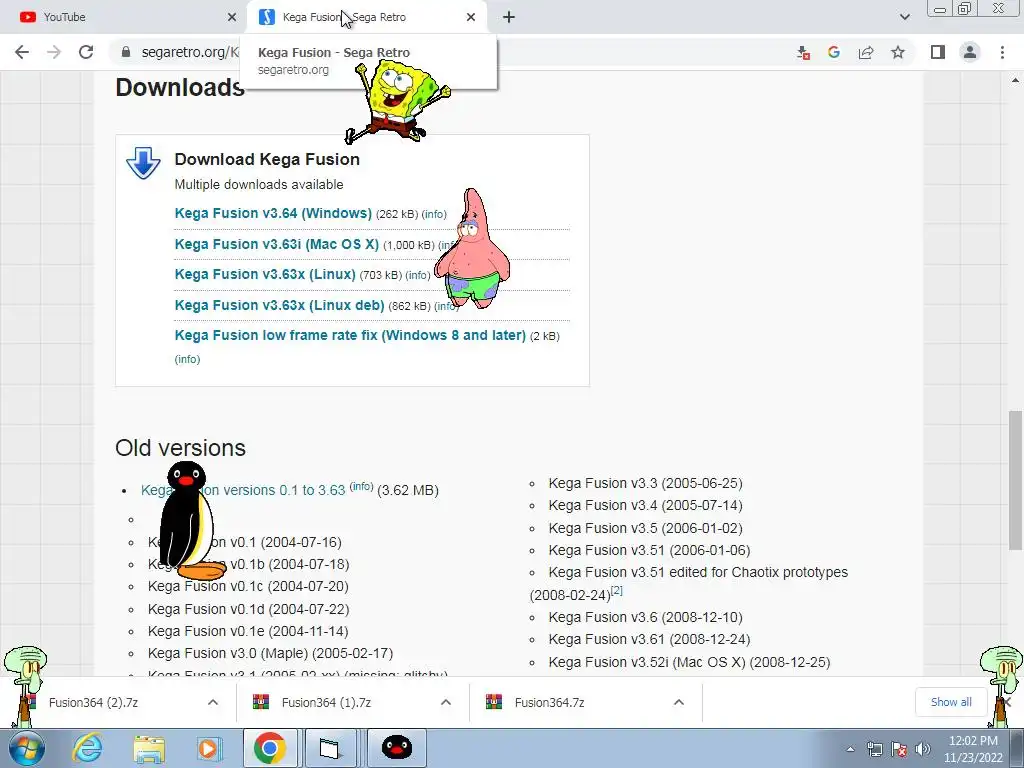Switch to Chrome in the taskbar
1024x768 pixels.
[x=270, y=748]
